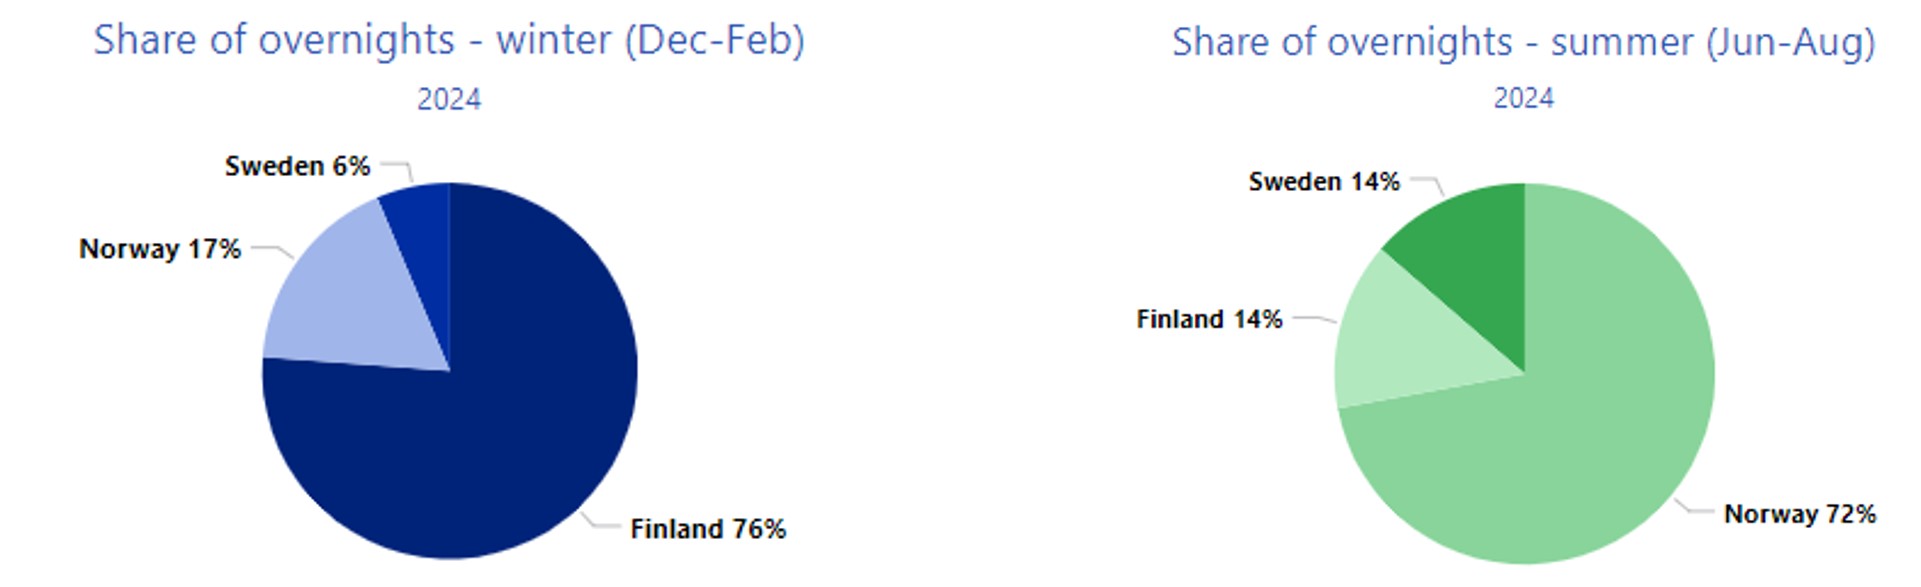Select the 'Sweden 14%' label
Viewport: 1921px width, 587px height.
click(1324, 182)
